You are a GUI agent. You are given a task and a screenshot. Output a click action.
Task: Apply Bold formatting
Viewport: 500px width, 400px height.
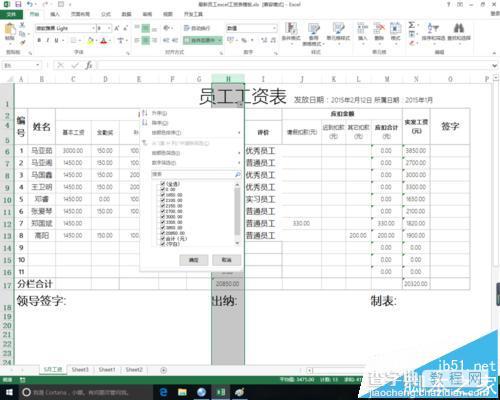tap(39, 40)
